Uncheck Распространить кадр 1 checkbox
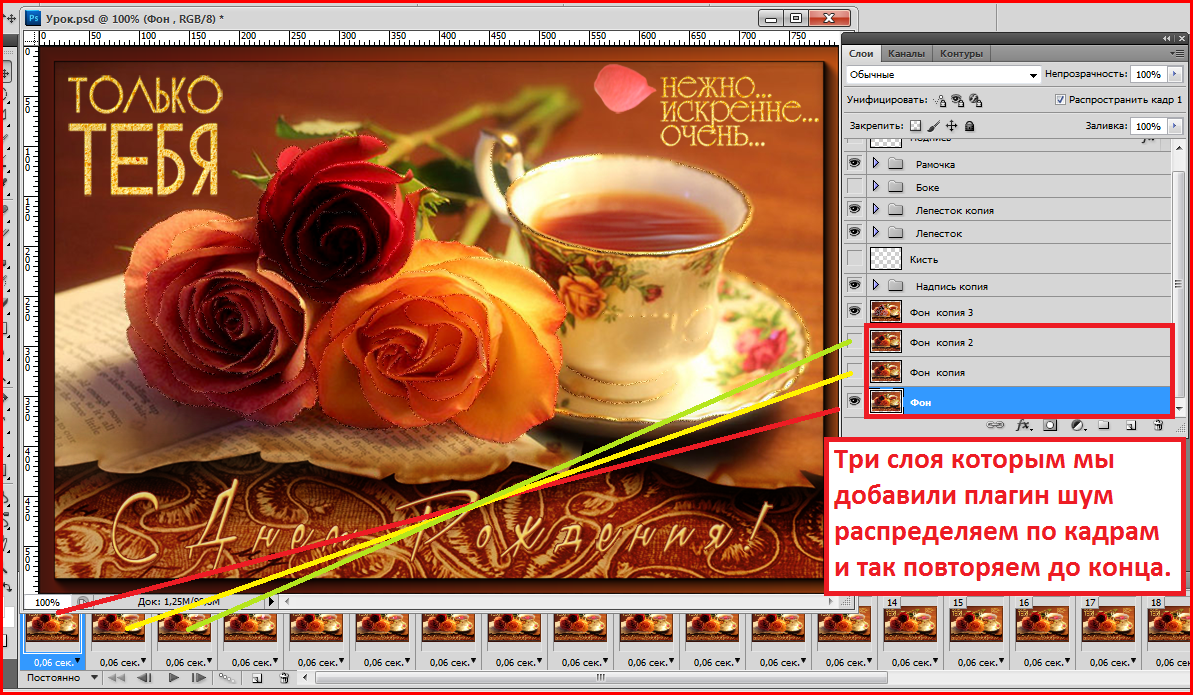Image resolution: width=1193 pixels, height=695 pixels. [x=1061, y=100]
